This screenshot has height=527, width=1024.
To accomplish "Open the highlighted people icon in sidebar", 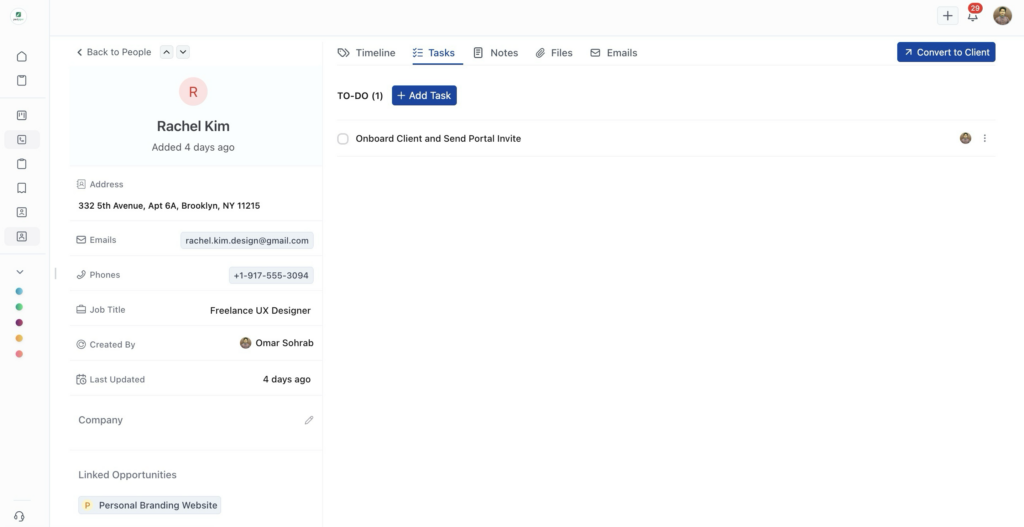I will 22,237.
